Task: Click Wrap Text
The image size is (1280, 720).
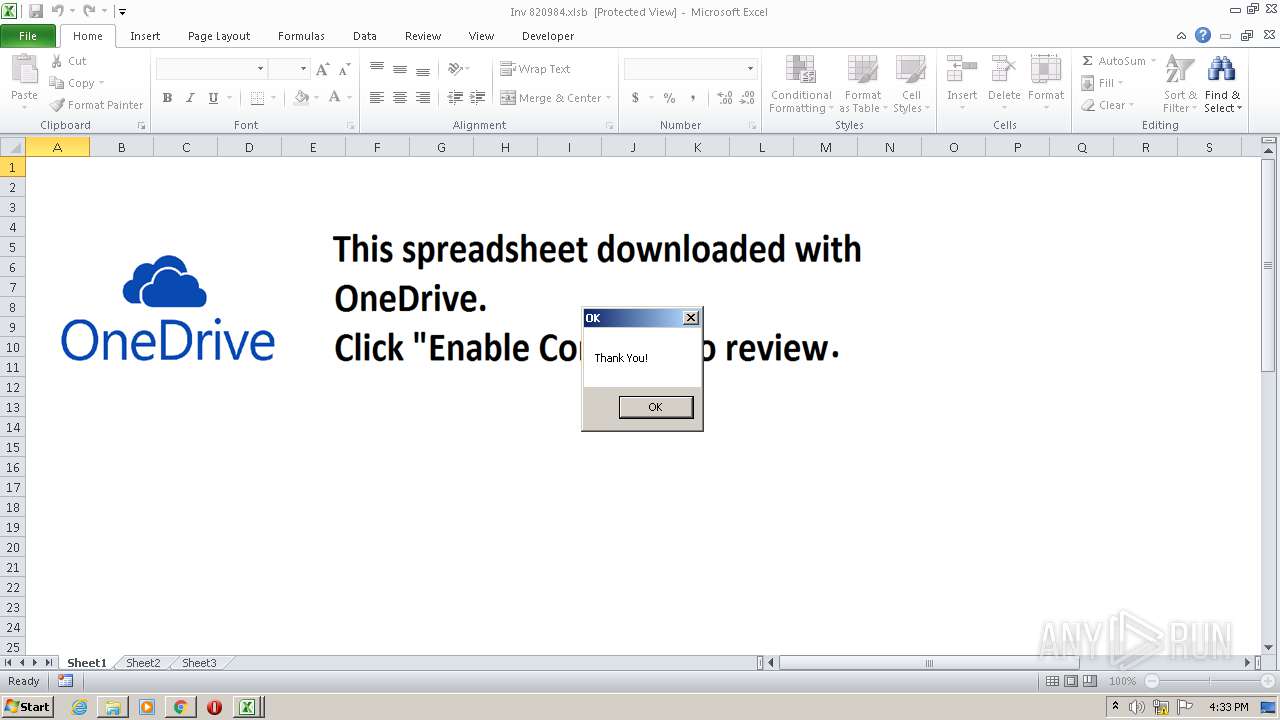Action: pos(535,69)
